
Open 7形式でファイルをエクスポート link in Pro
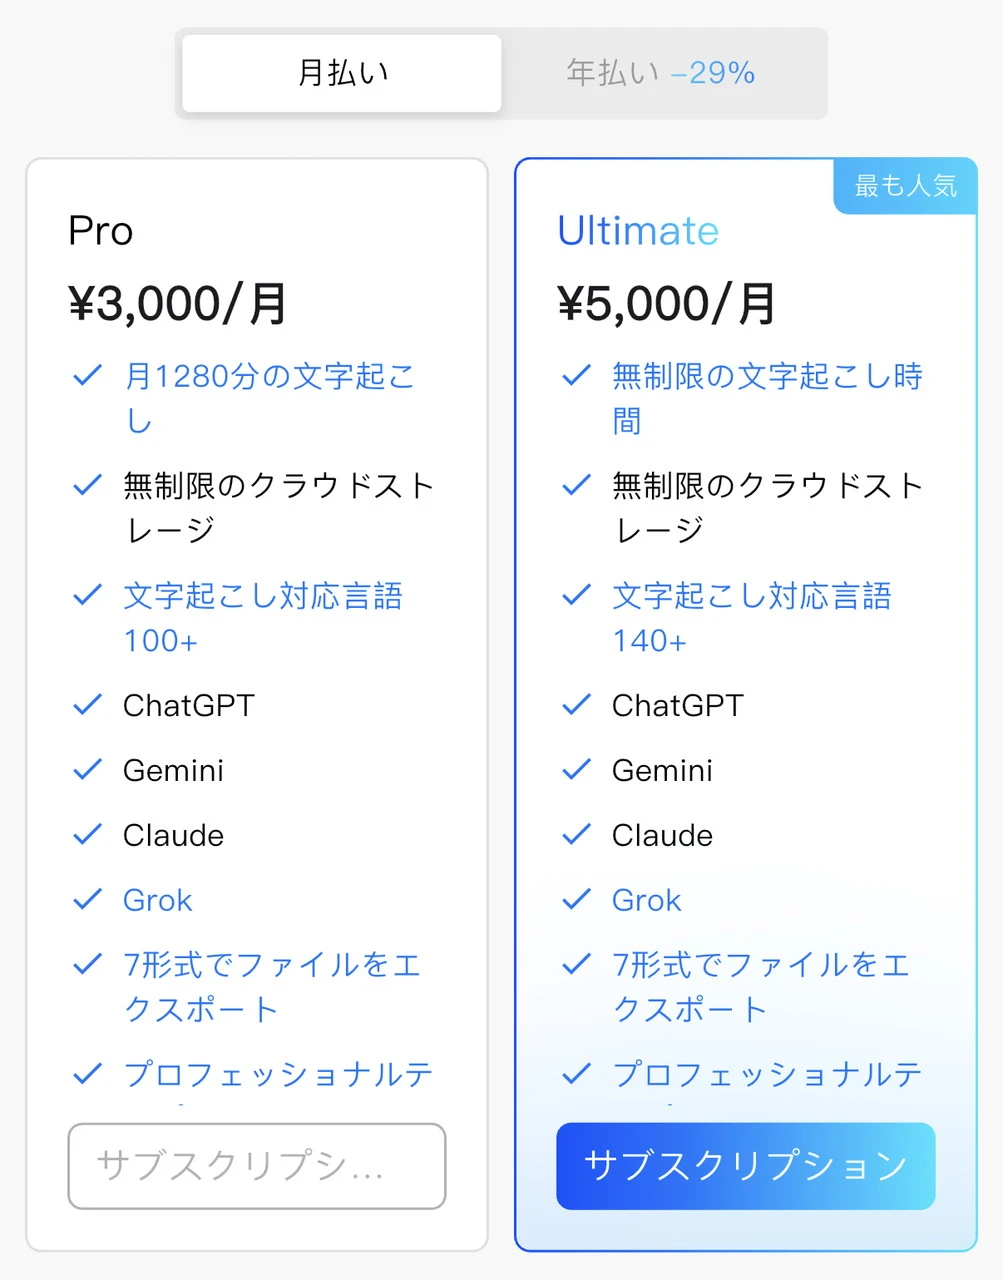pos(271,966)
